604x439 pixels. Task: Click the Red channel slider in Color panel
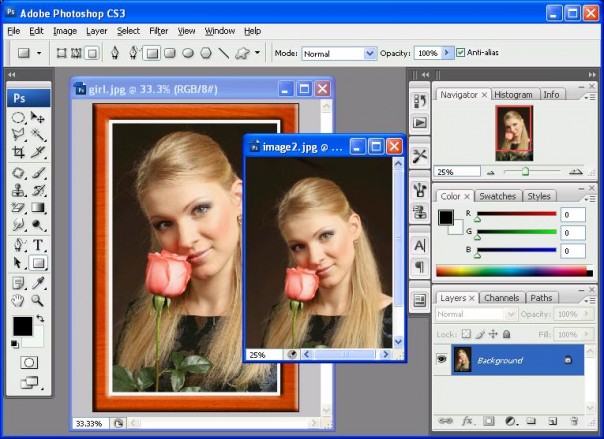tap(515, 215)
